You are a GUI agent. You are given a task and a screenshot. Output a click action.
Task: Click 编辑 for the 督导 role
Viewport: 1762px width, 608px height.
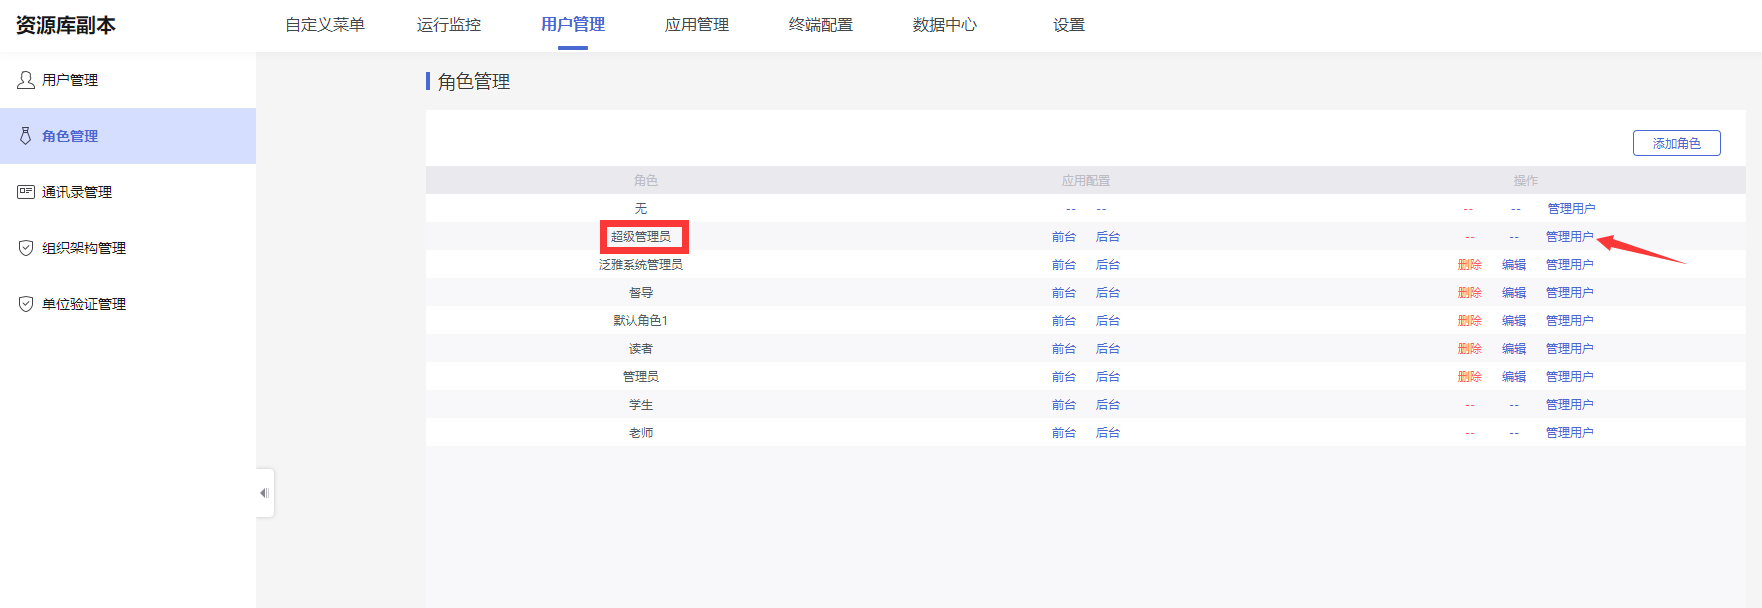click(1514, 293)
